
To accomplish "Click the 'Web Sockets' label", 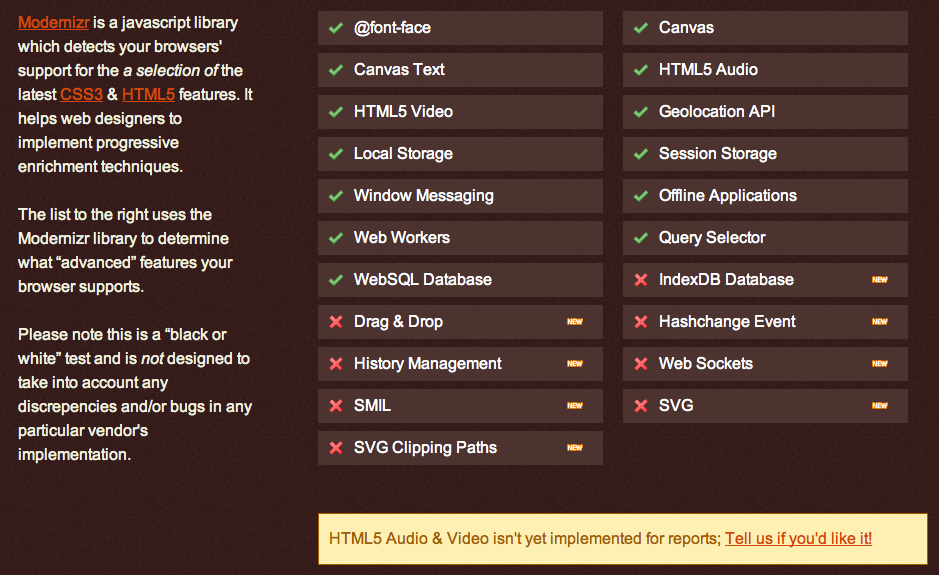I will [705, 363].
